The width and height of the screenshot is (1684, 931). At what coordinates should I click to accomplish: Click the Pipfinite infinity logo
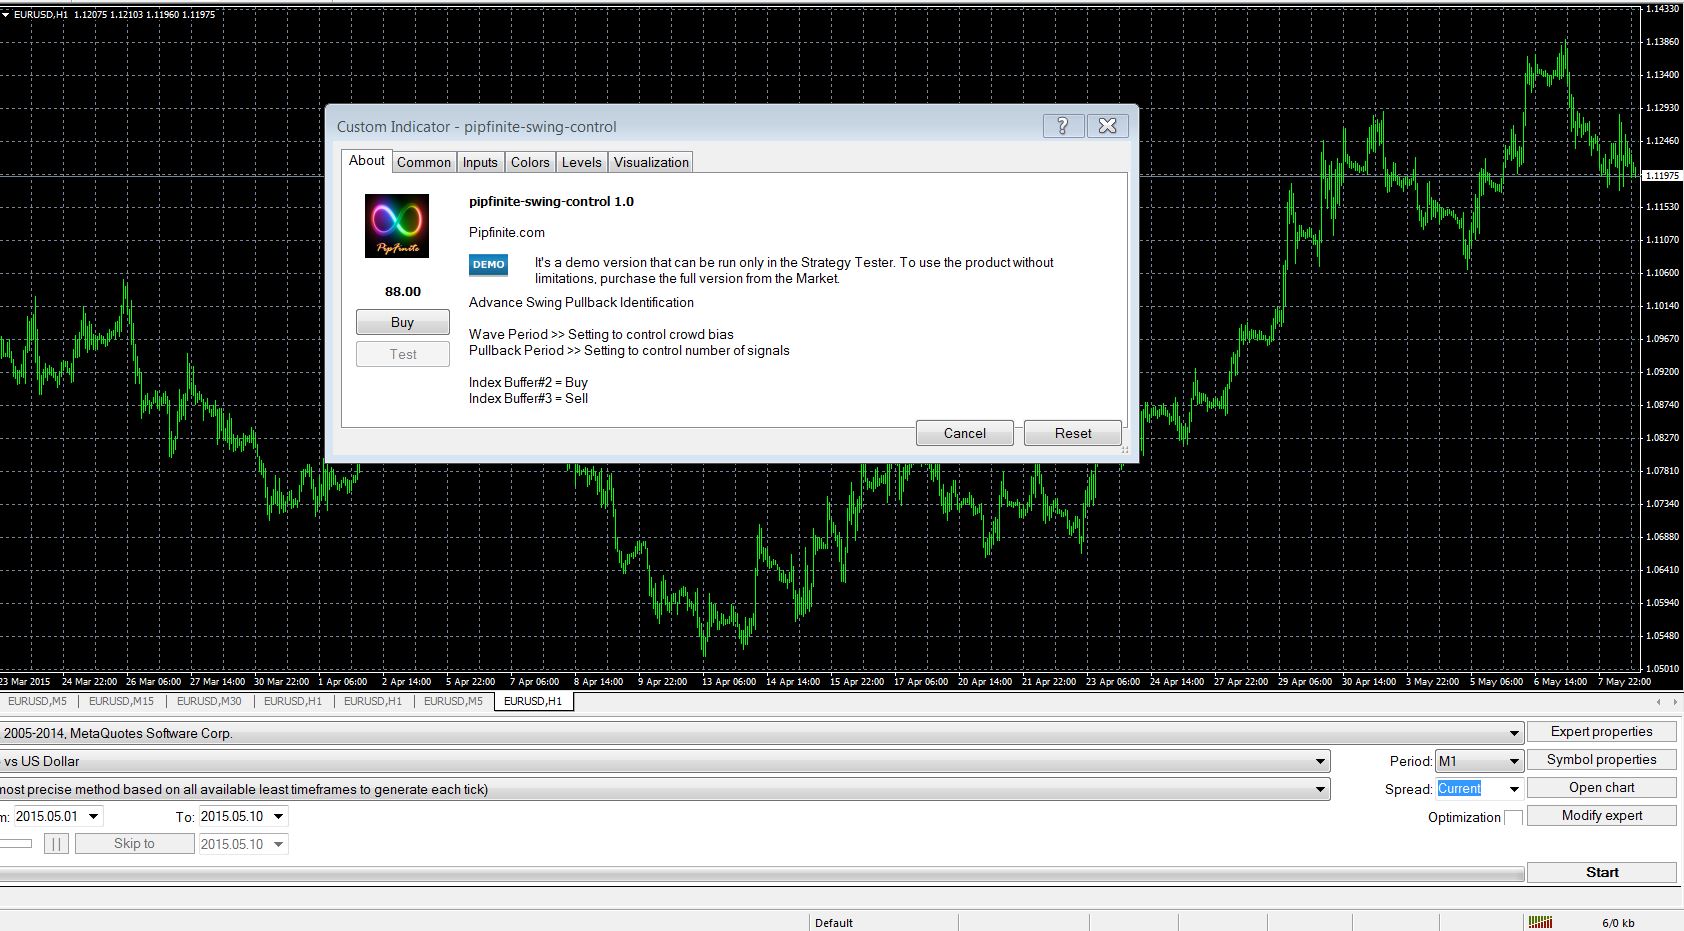397,226
